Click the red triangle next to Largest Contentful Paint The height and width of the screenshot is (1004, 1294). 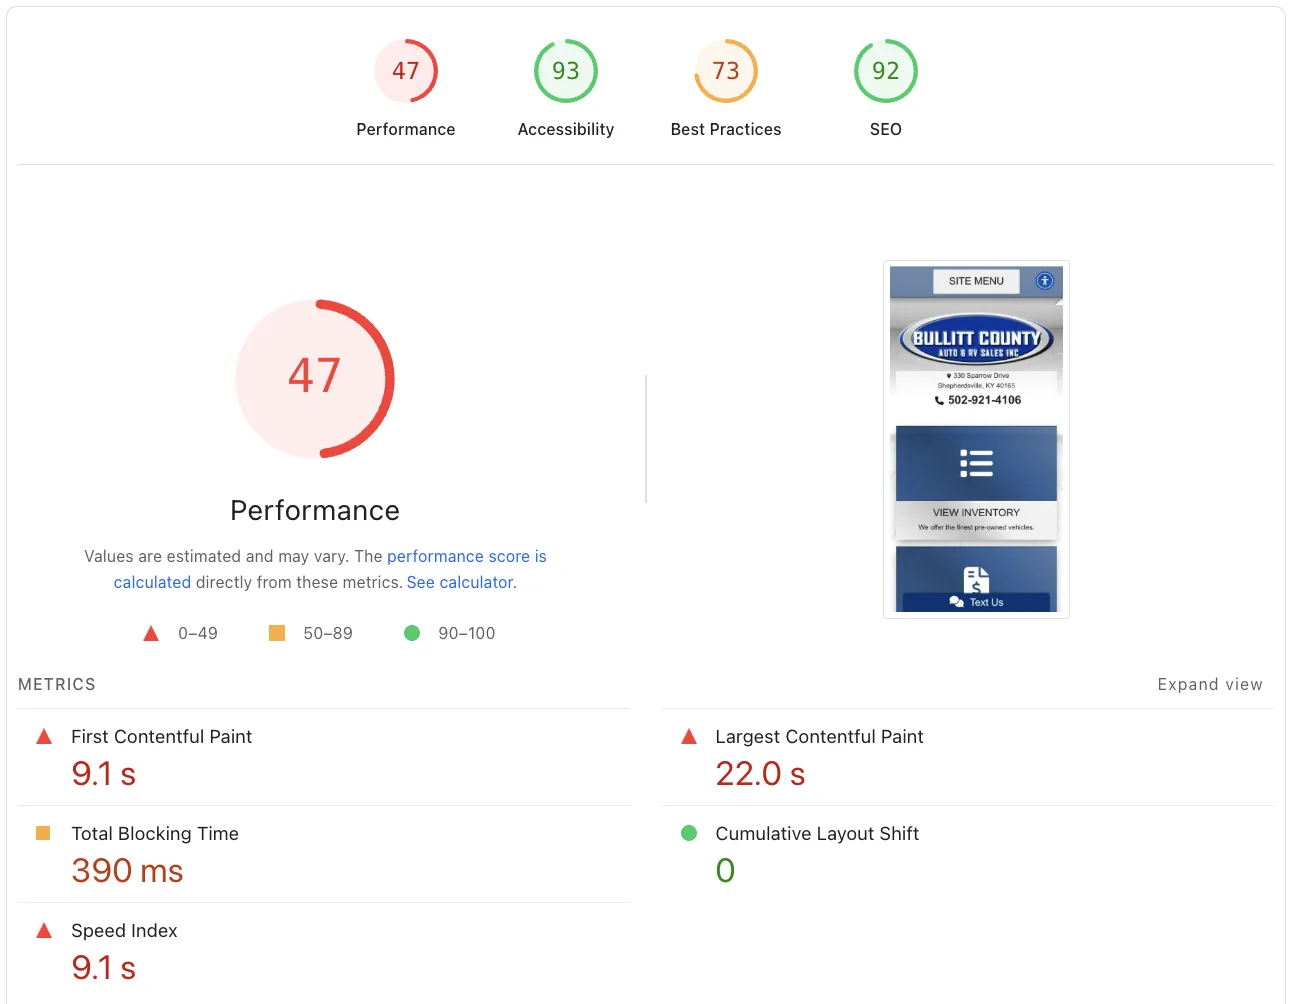point(689,737)
